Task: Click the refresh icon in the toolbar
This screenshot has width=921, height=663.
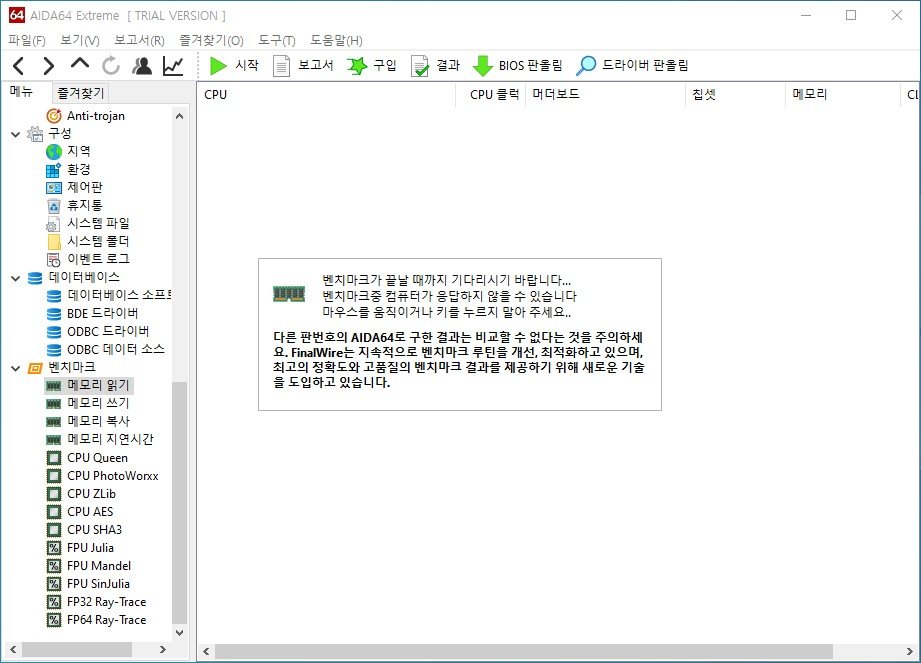Action: pyautogui.click(x=111, y=66)
